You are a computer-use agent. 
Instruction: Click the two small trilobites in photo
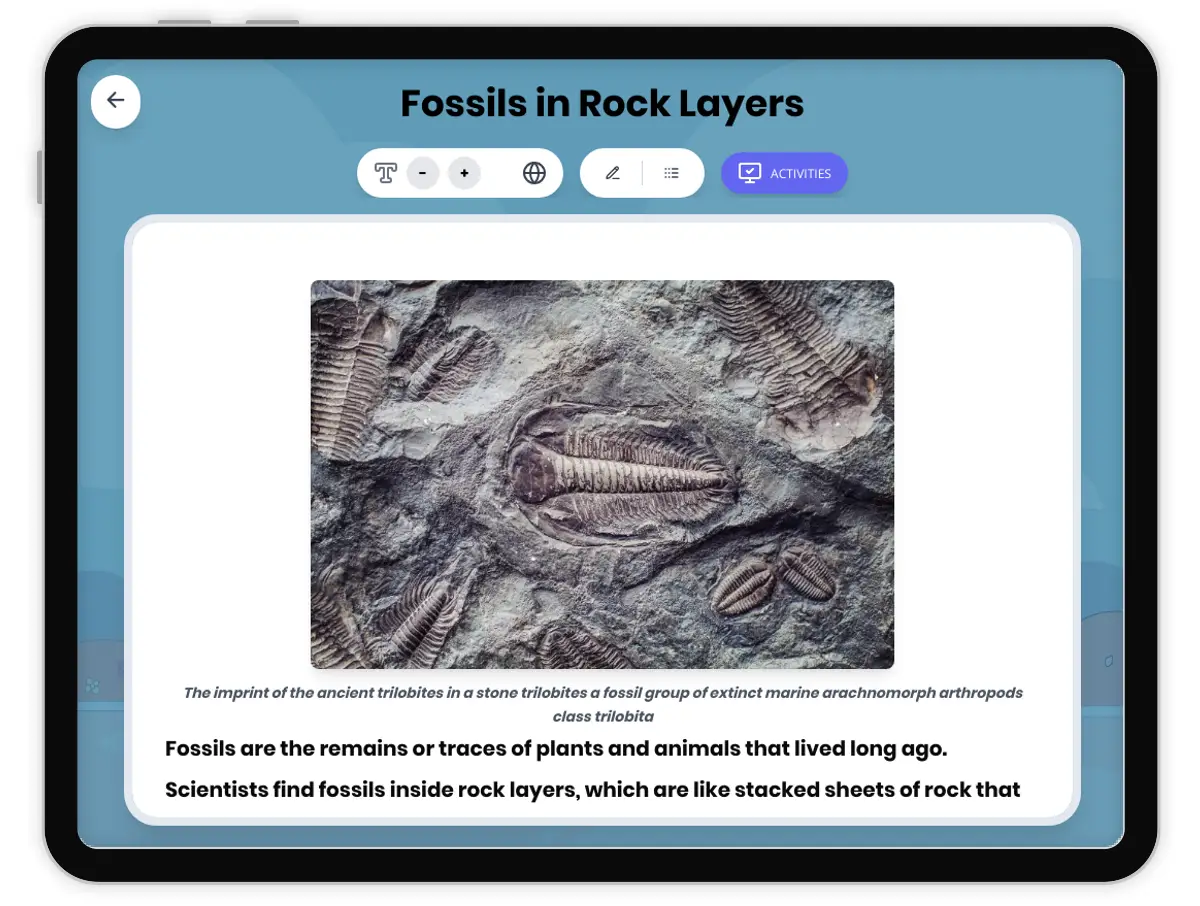tap(775, 580)
